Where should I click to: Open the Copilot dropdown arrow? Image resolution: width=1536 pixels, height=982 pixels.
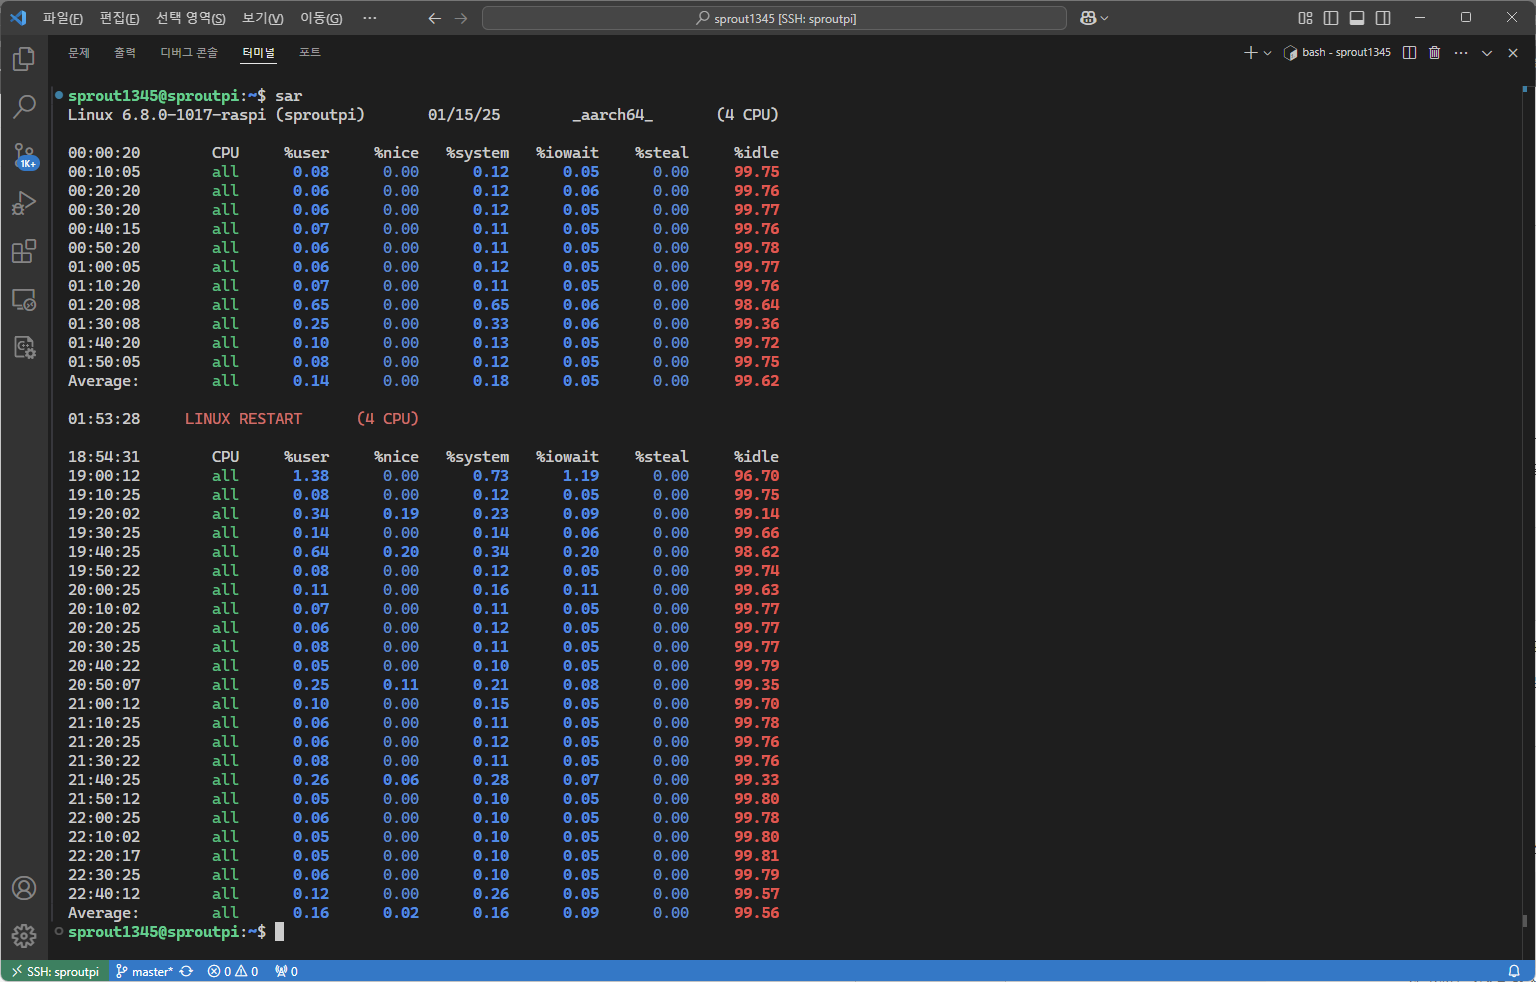tap(1105, 18)
